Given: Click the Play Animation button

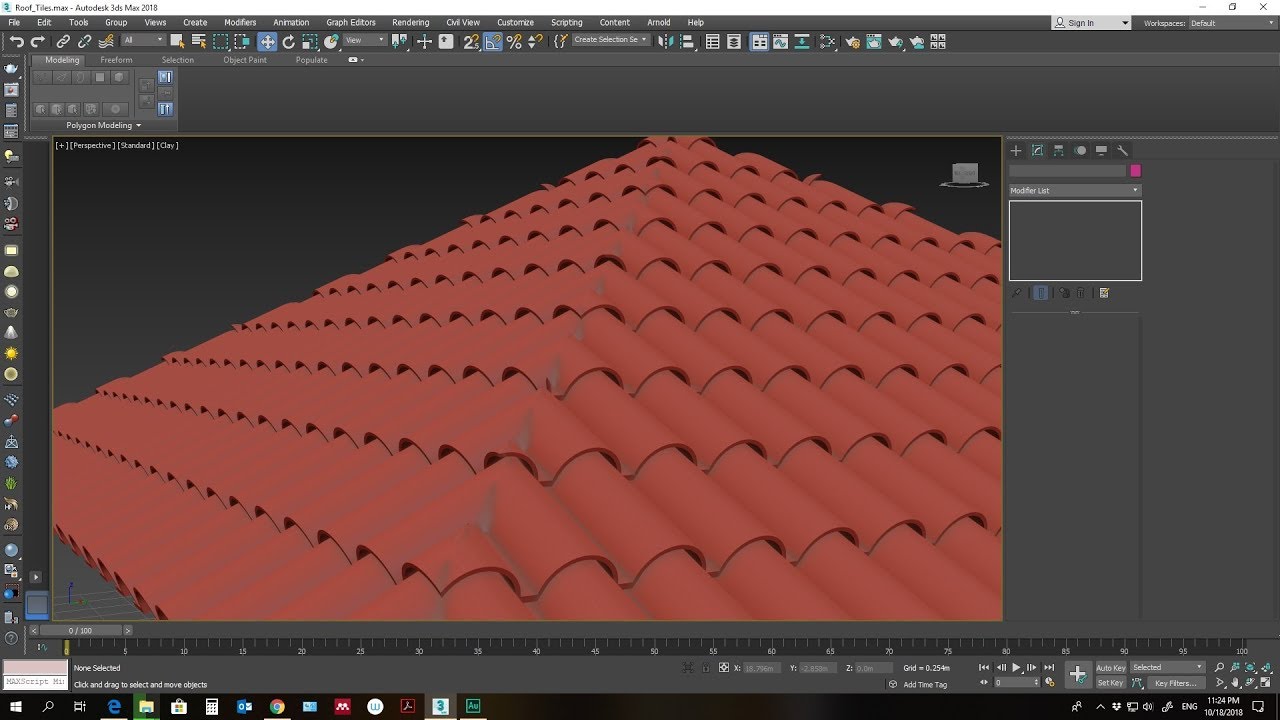Looking at the screenshot, I should 1016,668.
